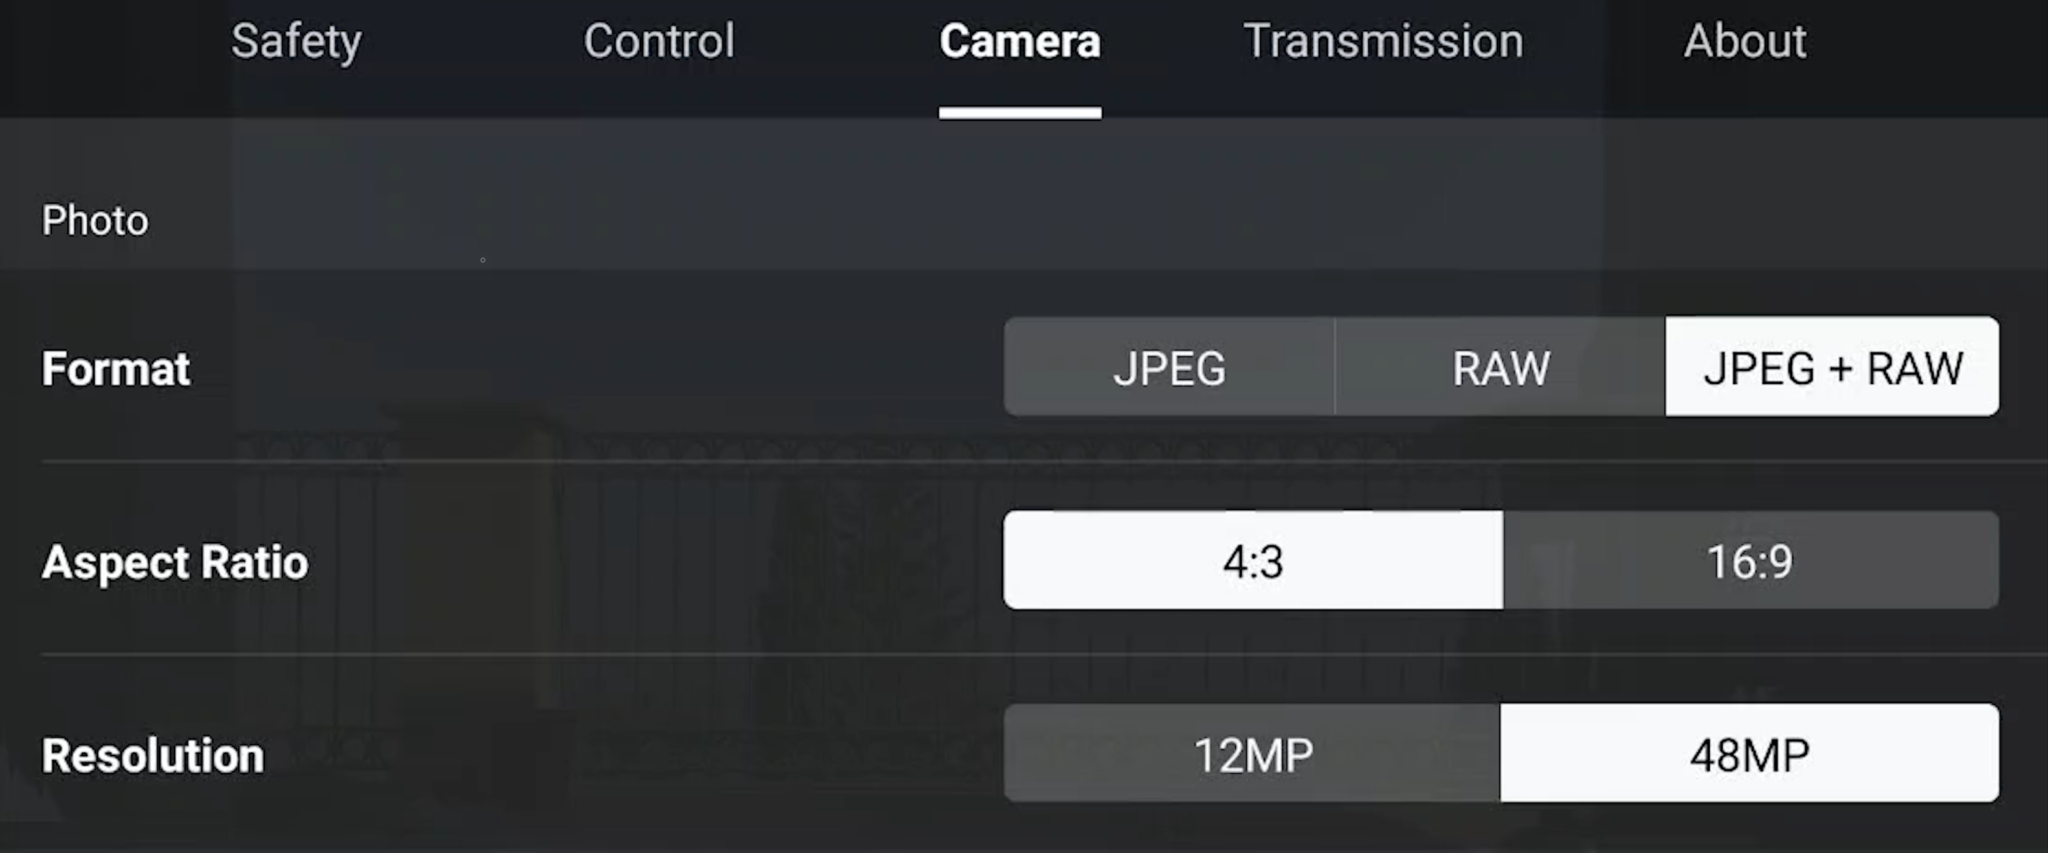This screenshot has height=853, width=2048.
Task: Open the Control settings tab
Action: pos(659,42)
